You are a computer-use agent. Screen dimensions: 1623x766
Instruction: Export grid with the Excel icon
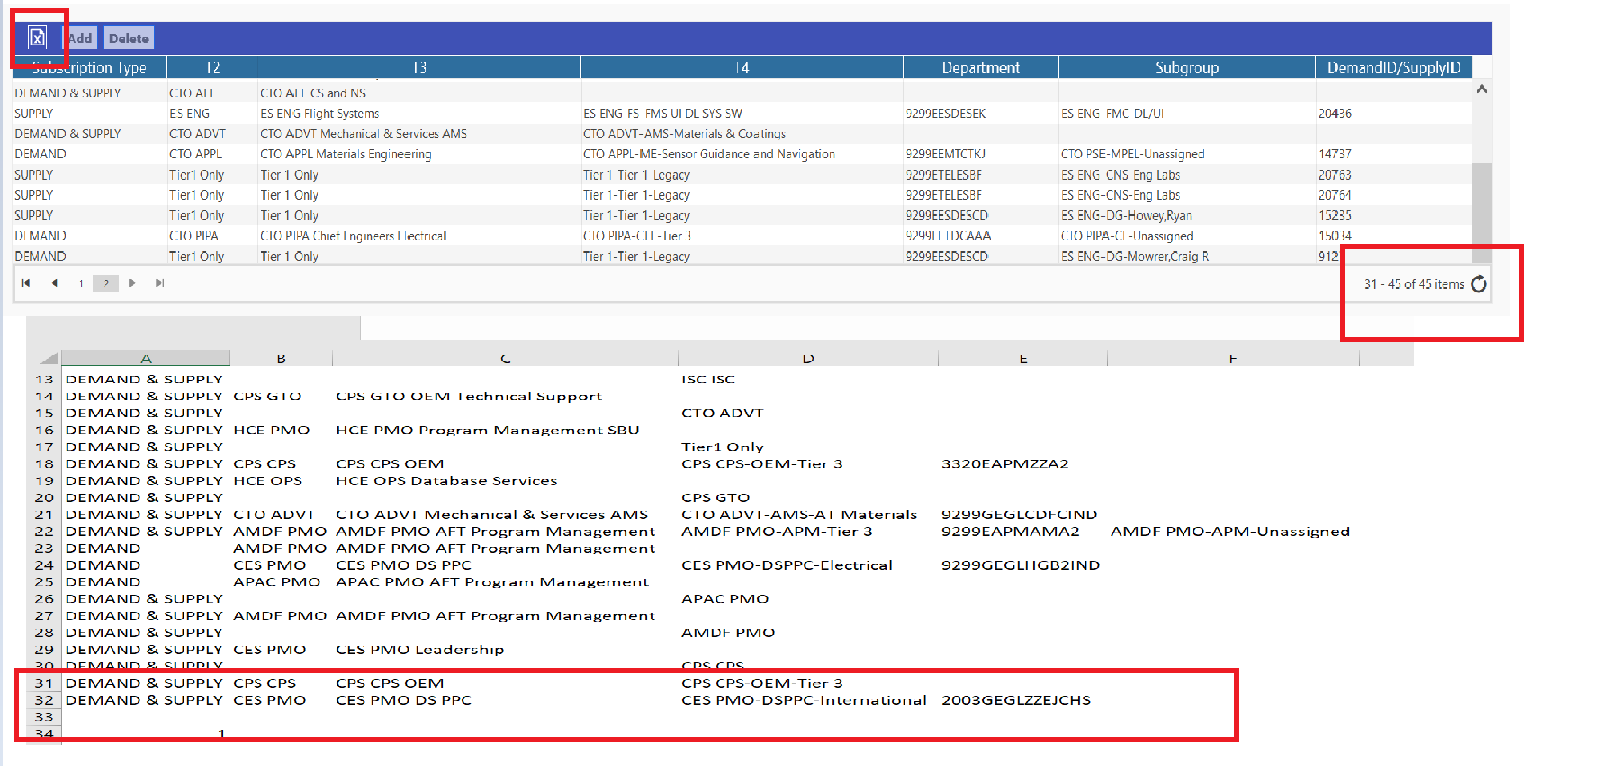click(37, 38)
